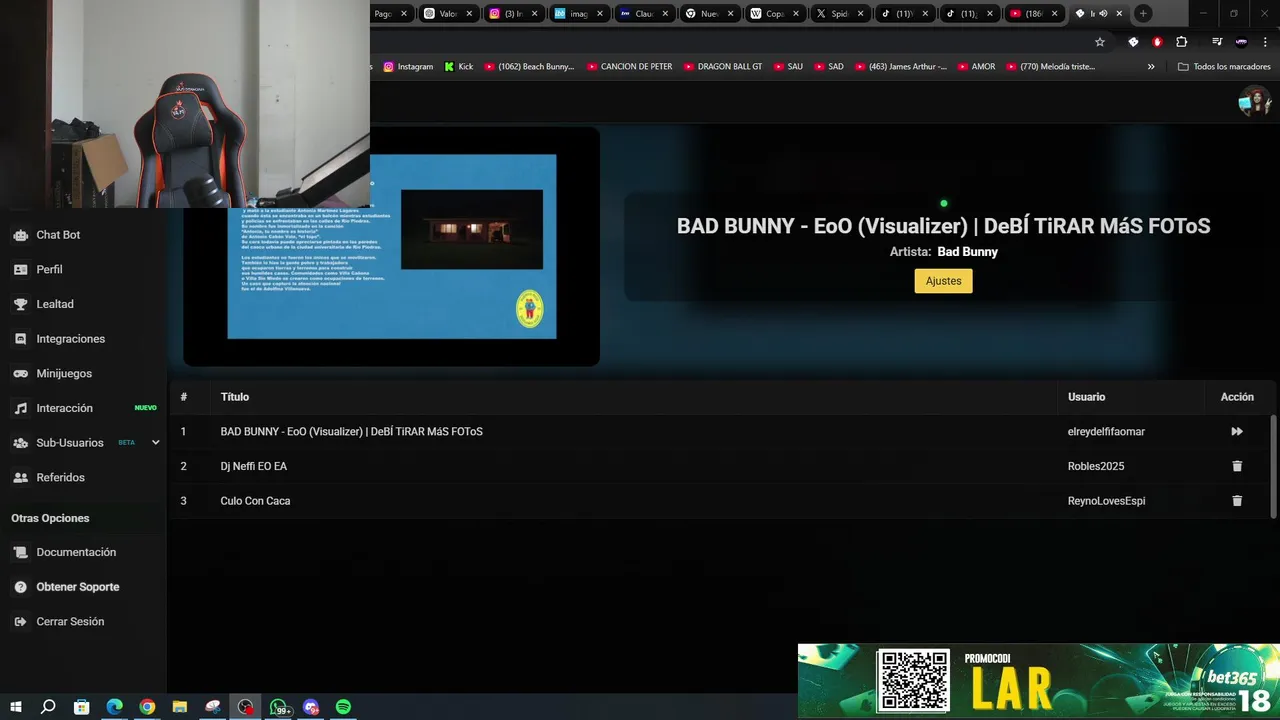Open Spotify from the taskbar
The height and width of the screenshot is (720, 1280).
click(344, 707)
